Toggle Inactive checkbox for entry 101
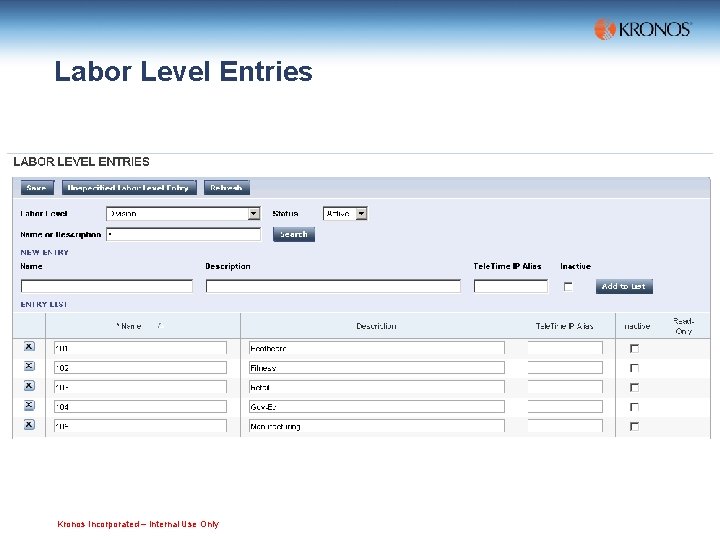 coord(634,349)
